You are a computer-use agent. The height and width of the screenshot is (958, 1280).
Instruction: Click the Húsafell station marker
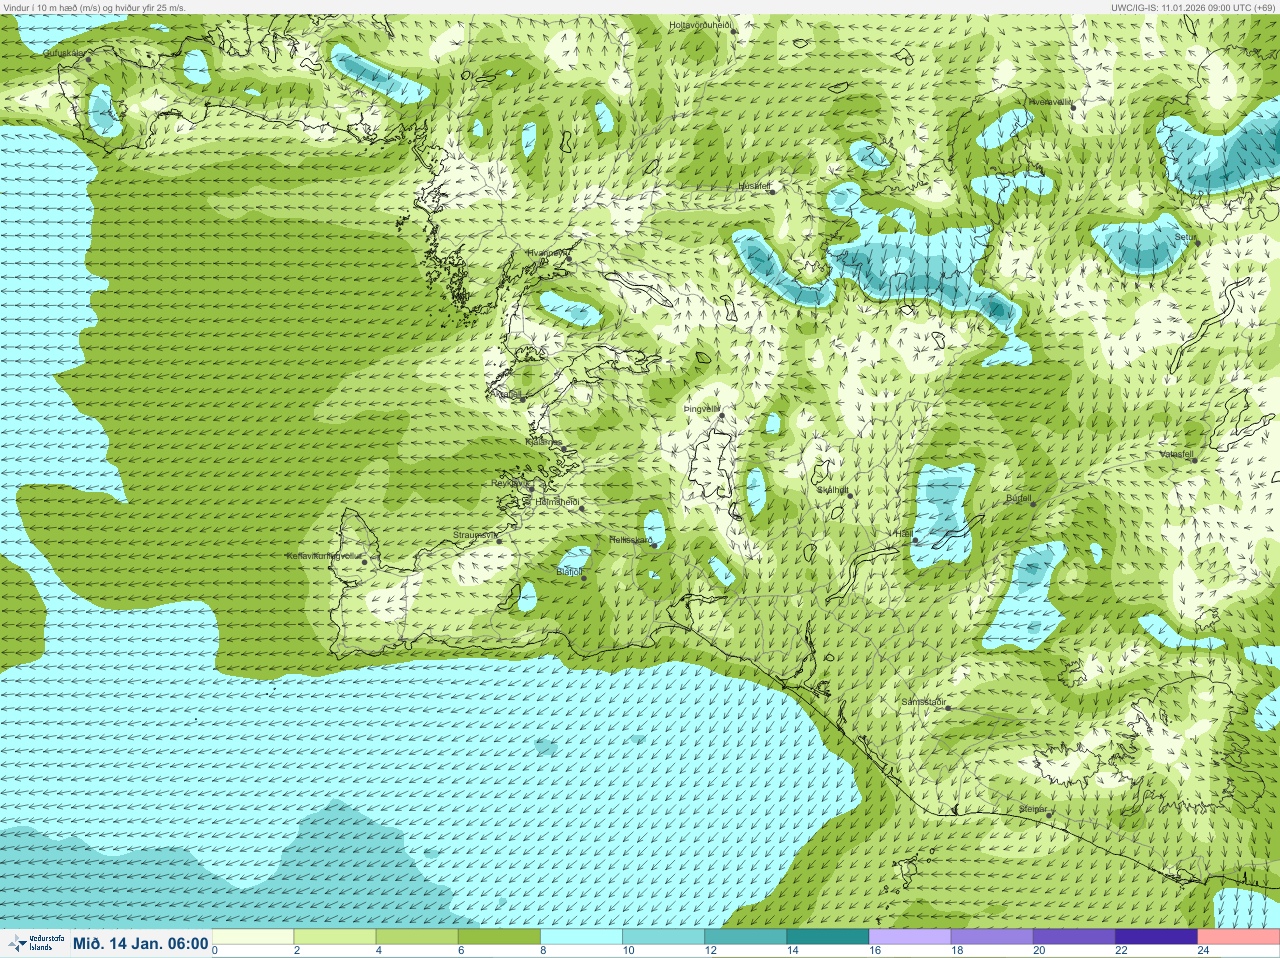click(772, 191)
